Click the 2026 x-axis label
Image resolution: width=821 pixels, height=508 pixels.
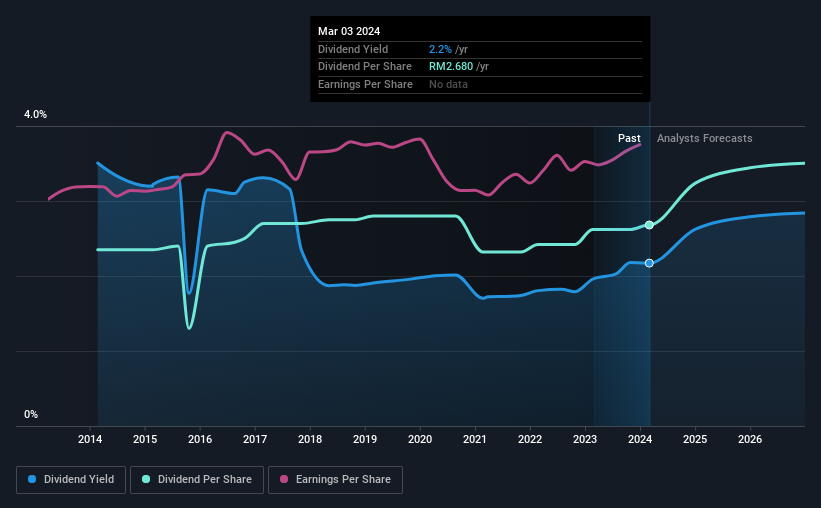pyautogui.click(x=750, y=439)
